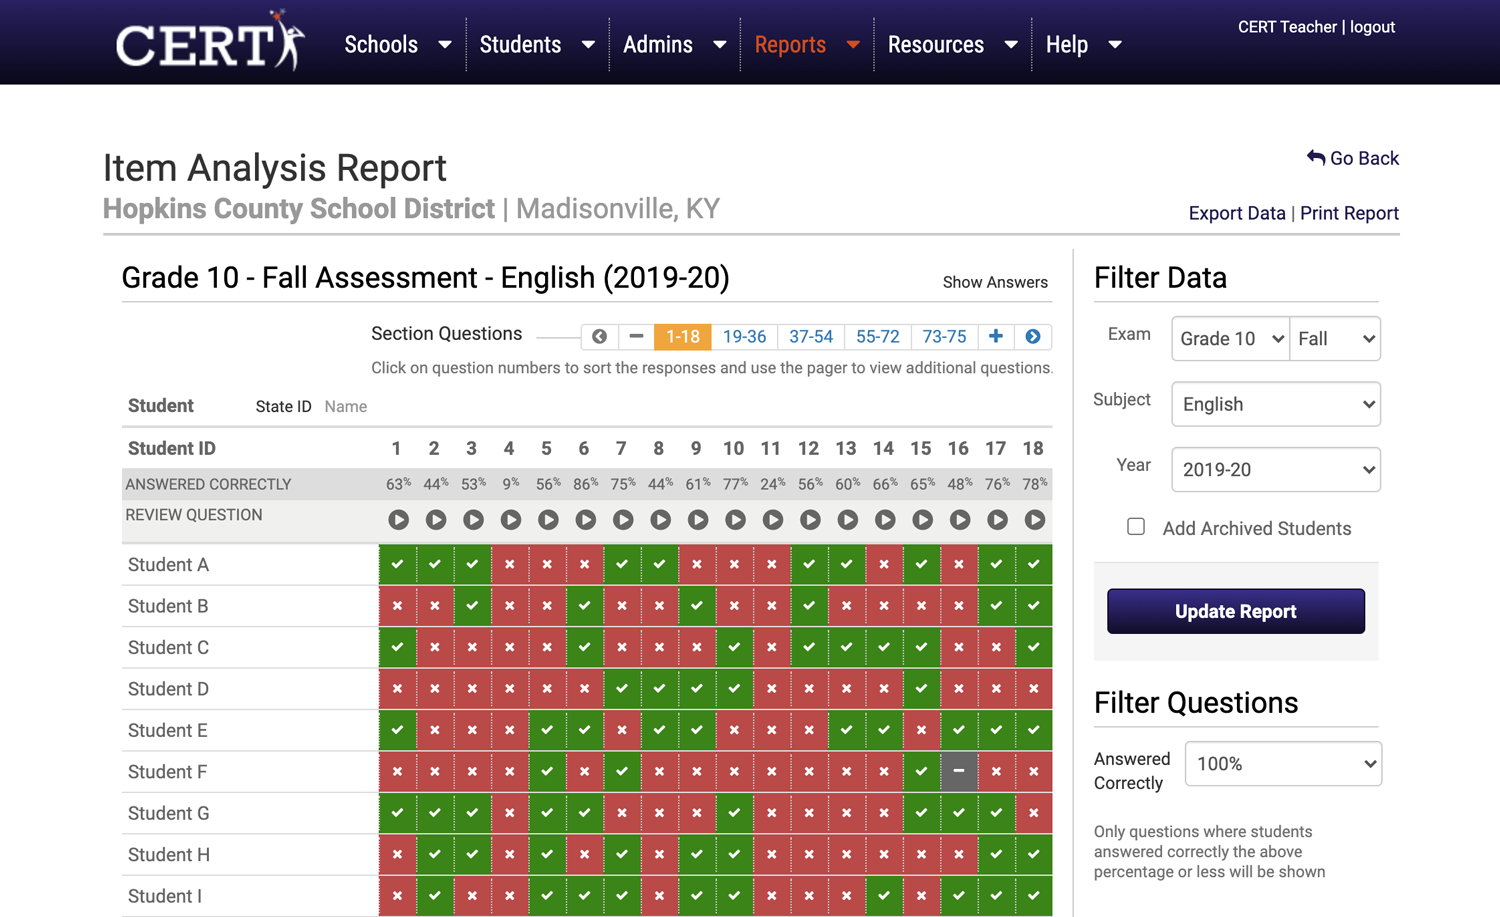Click the Go Back arrow link
The image size is (1500, 917).
pos(1353,158)
